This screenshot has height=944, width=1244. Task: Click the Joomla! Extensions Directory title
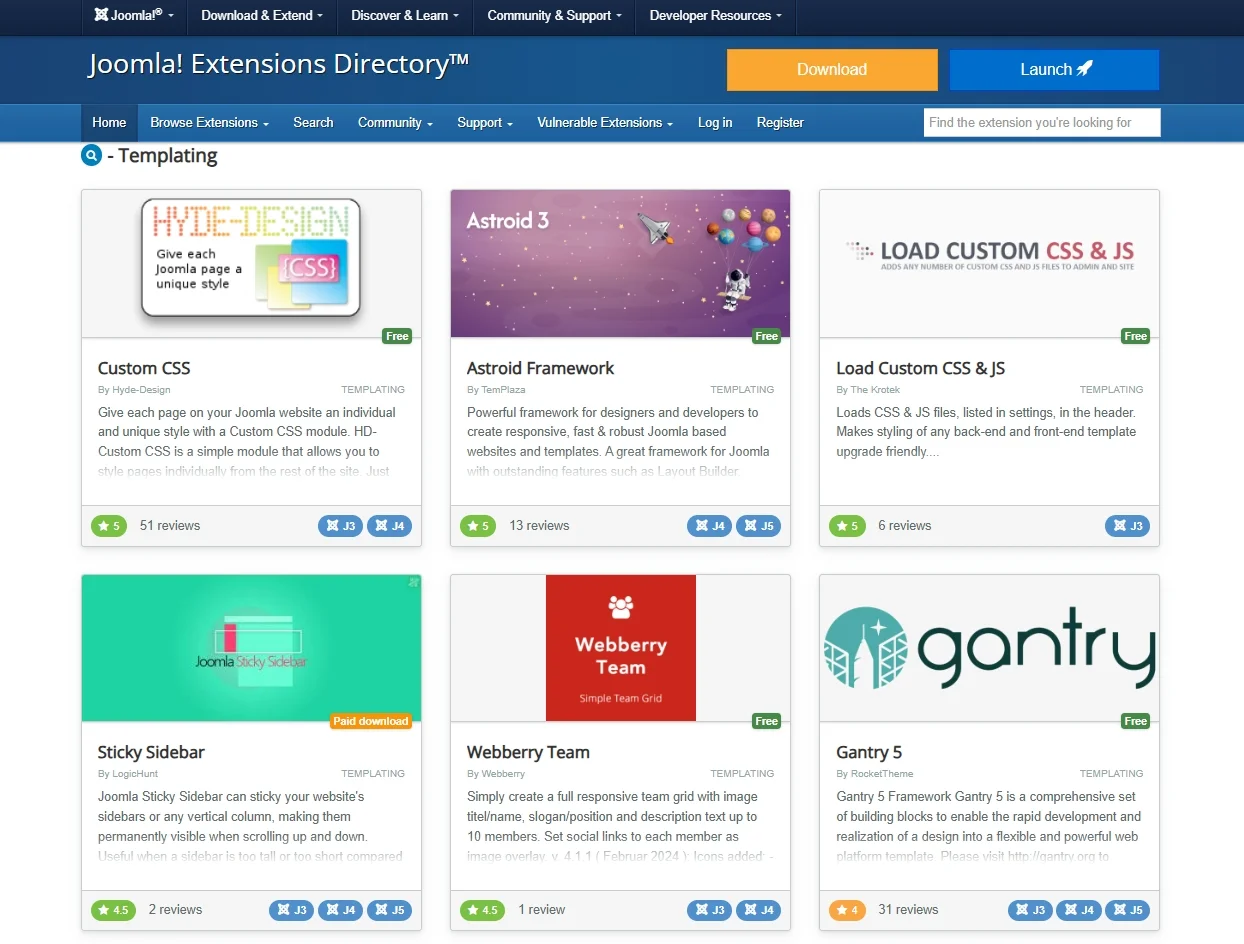coord(278,65)
